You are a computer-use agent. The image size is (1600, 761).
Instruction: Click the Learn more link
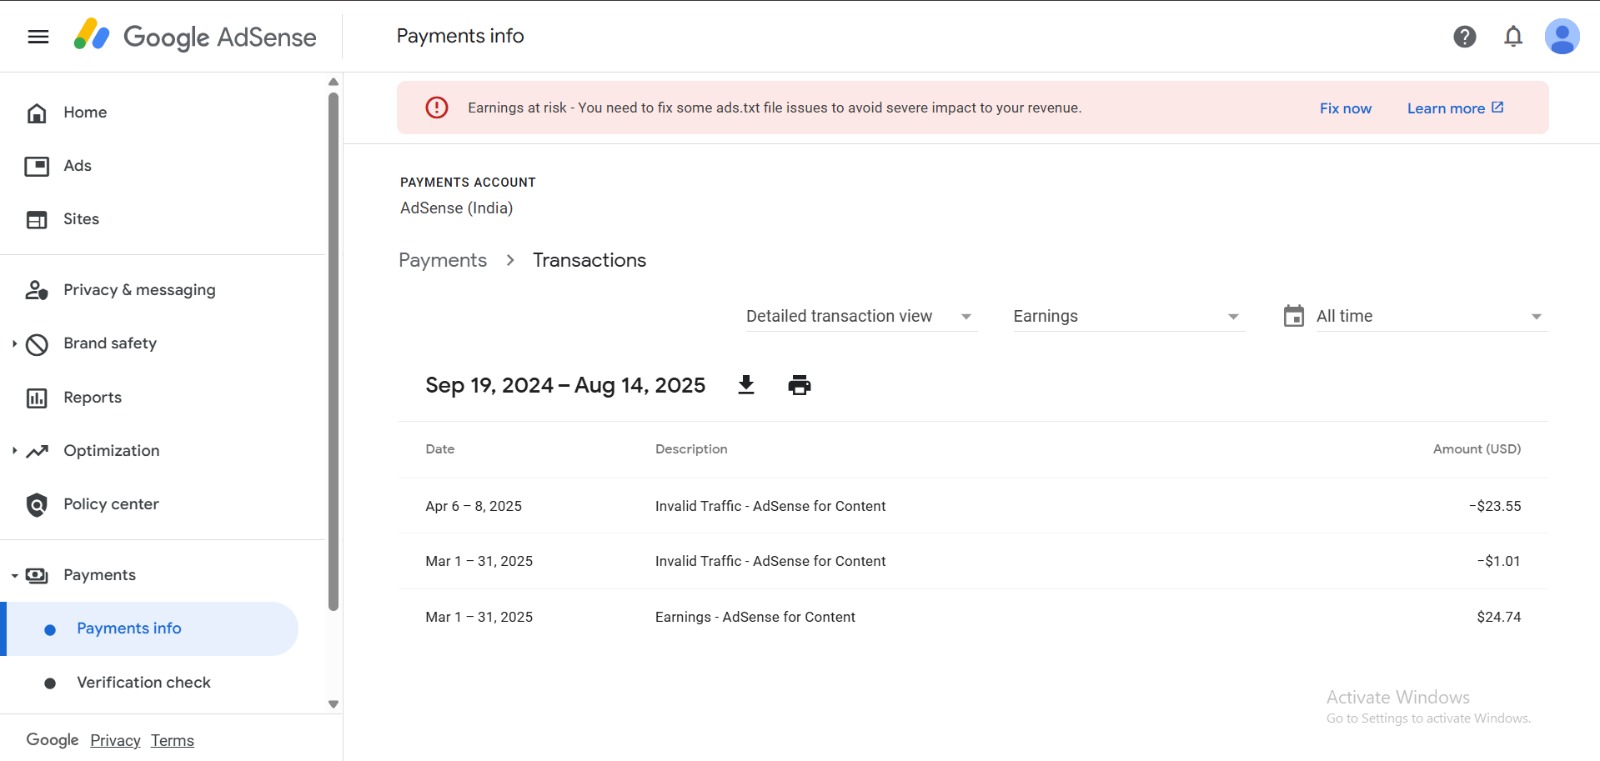(1446, 108)
